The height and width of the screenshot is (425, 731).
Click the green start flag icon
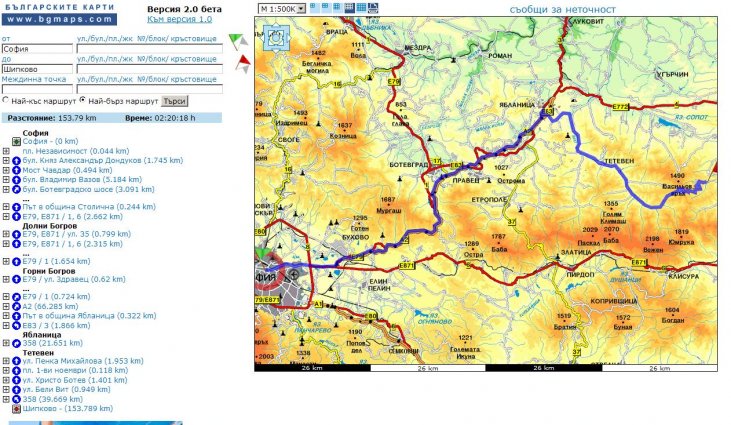(x=236, y=41)
